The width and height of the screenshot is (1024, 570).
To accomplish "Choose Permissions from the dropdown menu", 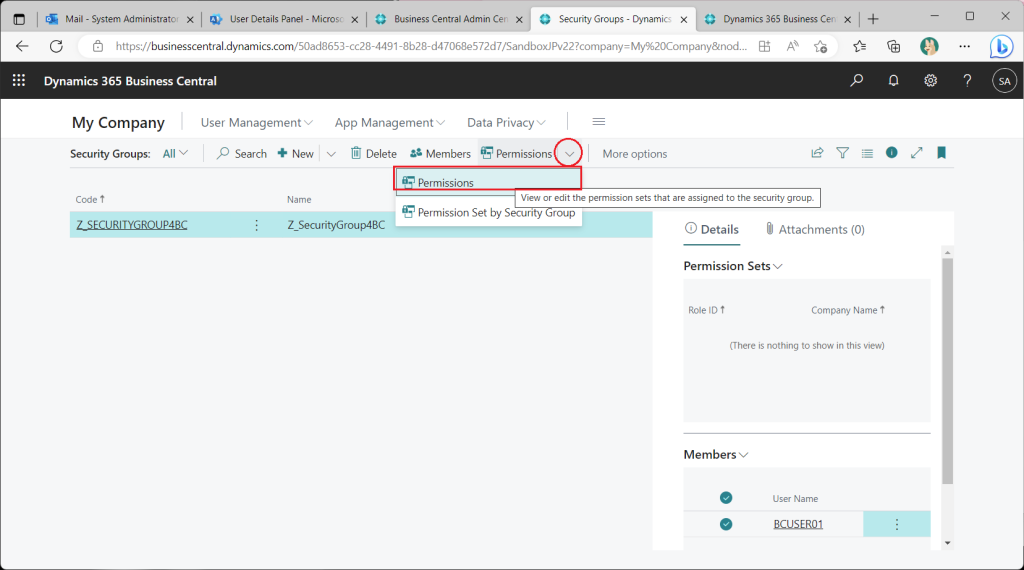I will click(488, 182).
